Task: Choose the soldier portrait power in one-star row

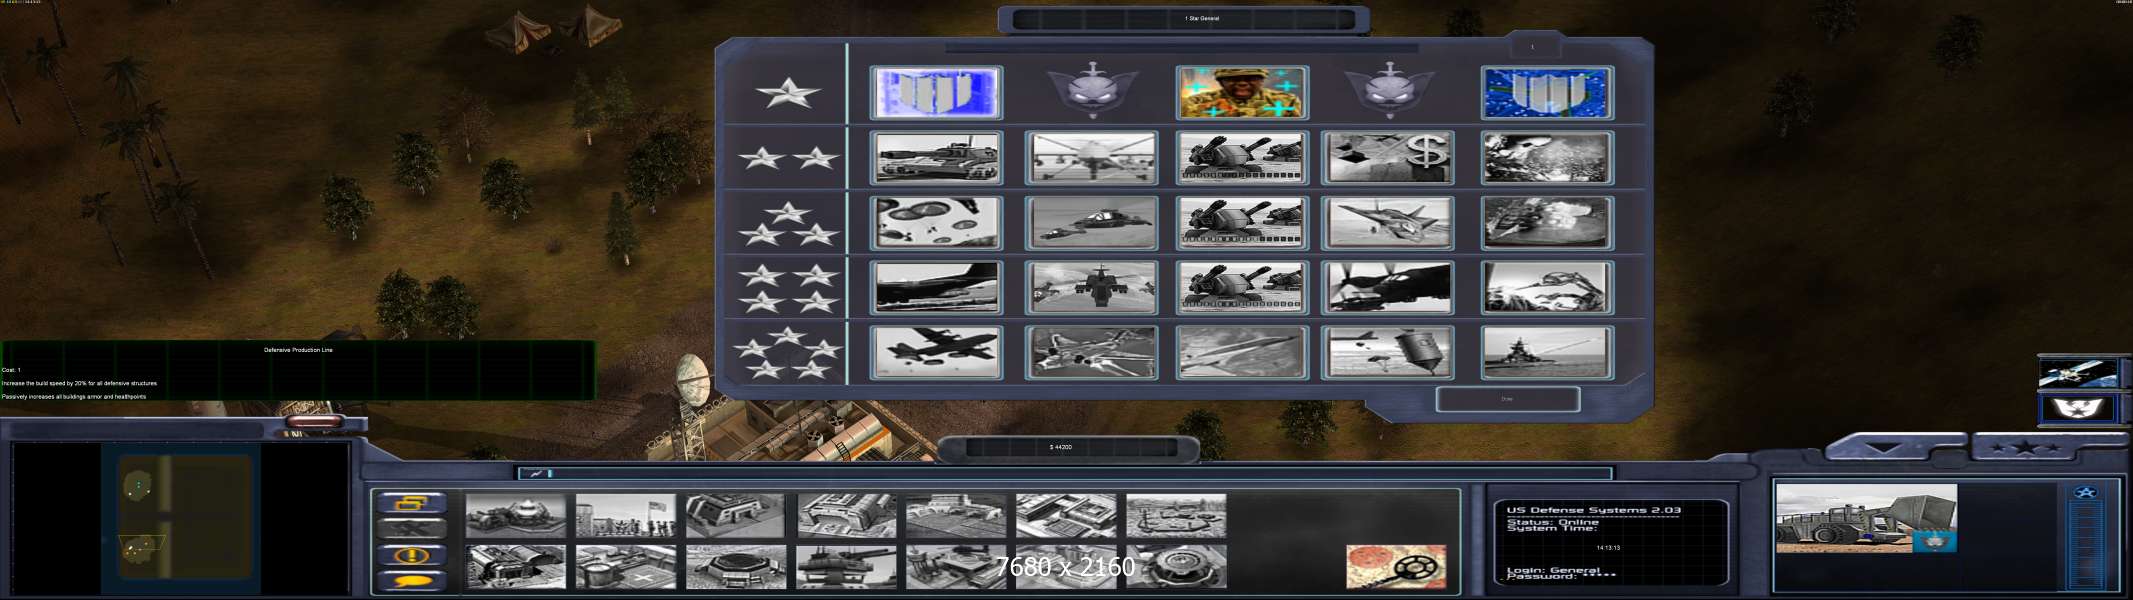Action: (1242, 93)
